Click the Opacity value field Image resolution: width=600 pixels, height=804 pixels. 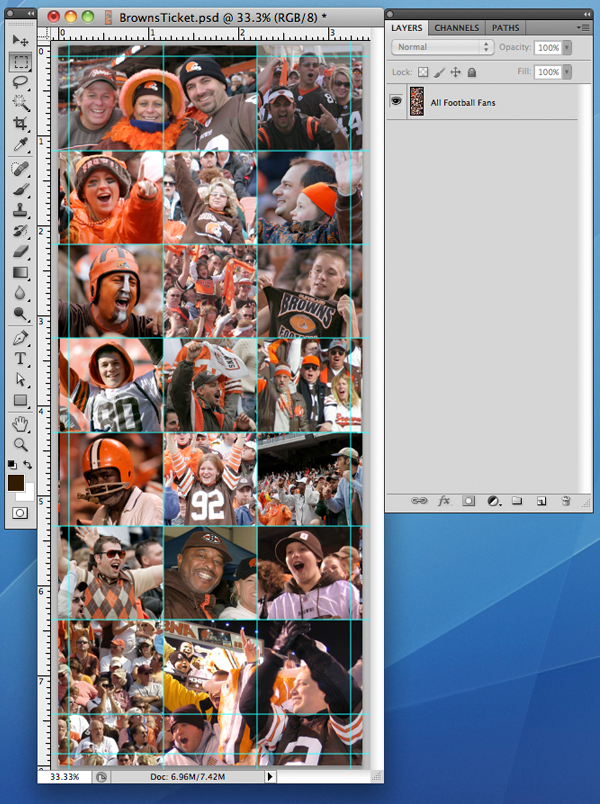(548, 48)
